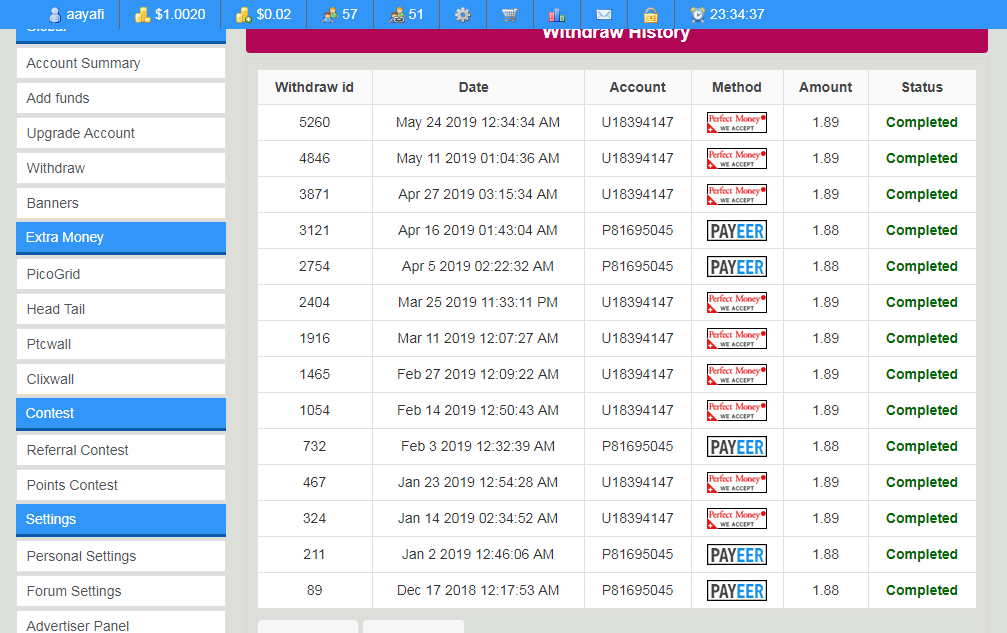Select date Feb 3 2019 12:32:39 AM
The image size is (1007, 633).
point(478,446)
